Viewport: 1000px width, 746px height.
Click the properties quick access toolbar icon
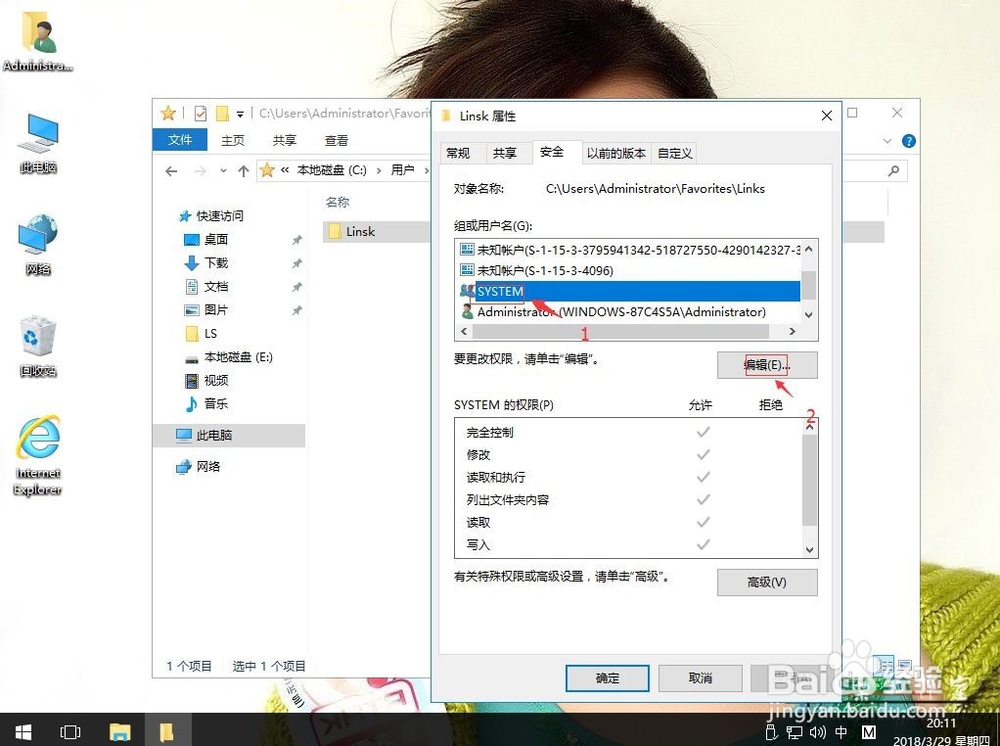(200, 113)
